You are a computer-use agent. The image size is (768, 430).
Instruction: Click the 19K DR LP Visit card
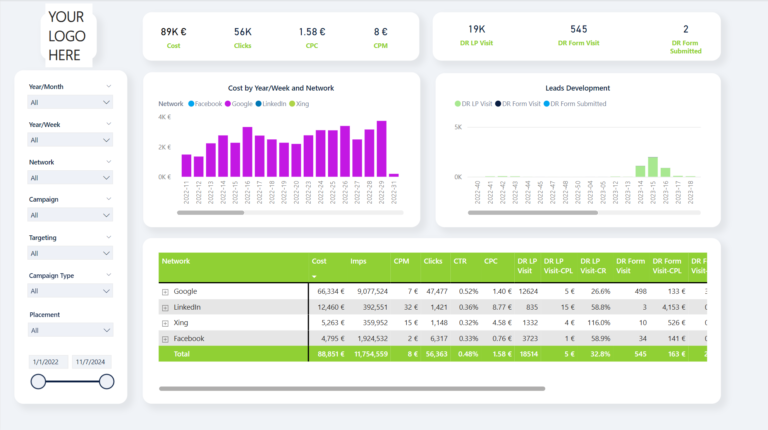click(476, 35)
